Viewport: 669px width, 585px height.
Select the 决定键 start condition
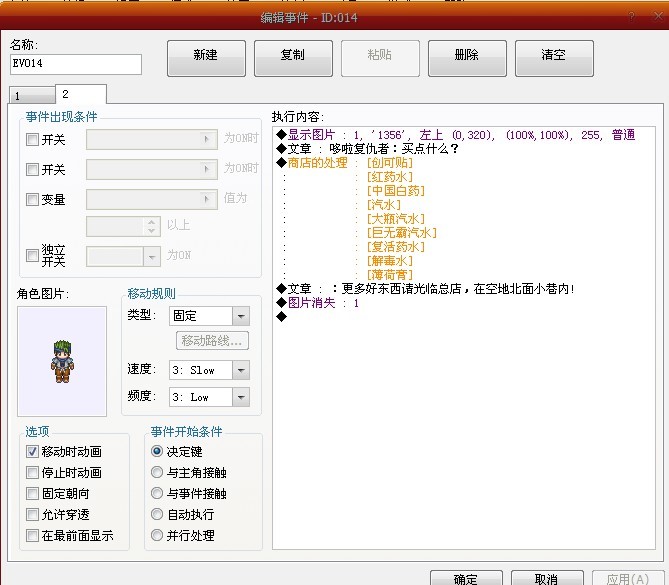(x=157, y=451)
